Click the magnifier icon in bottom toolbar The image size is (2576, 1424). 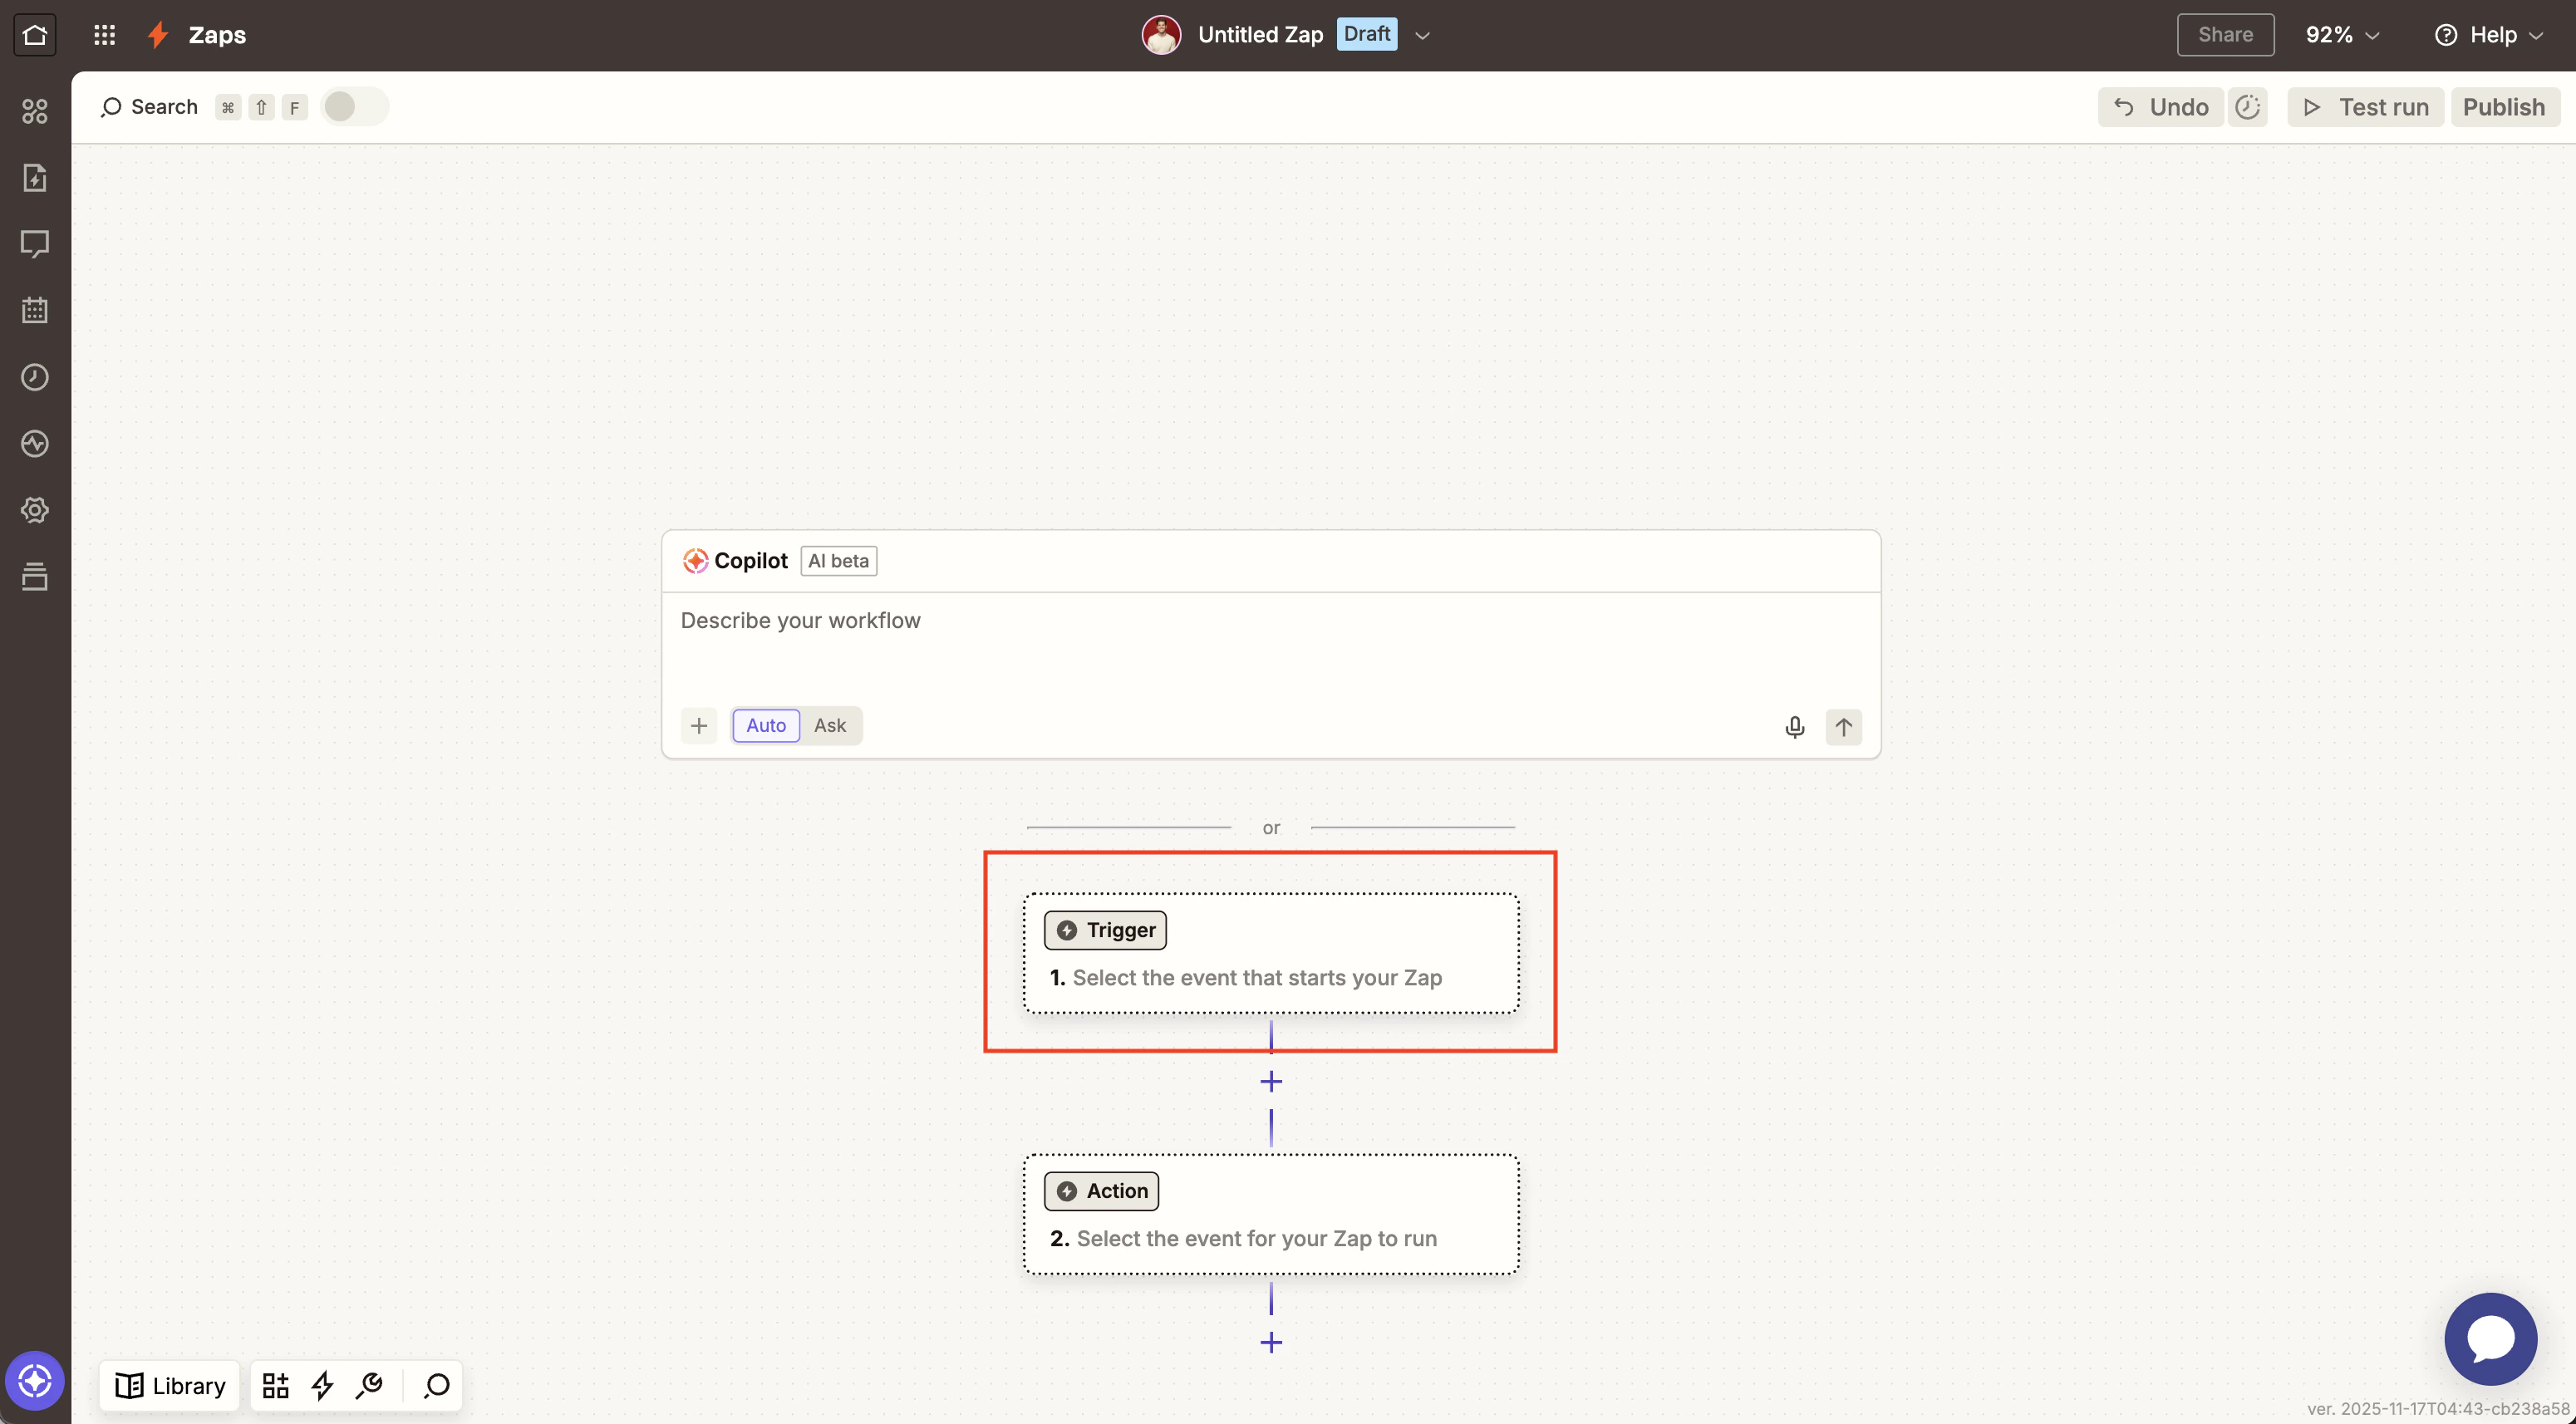coord(437,1386)
